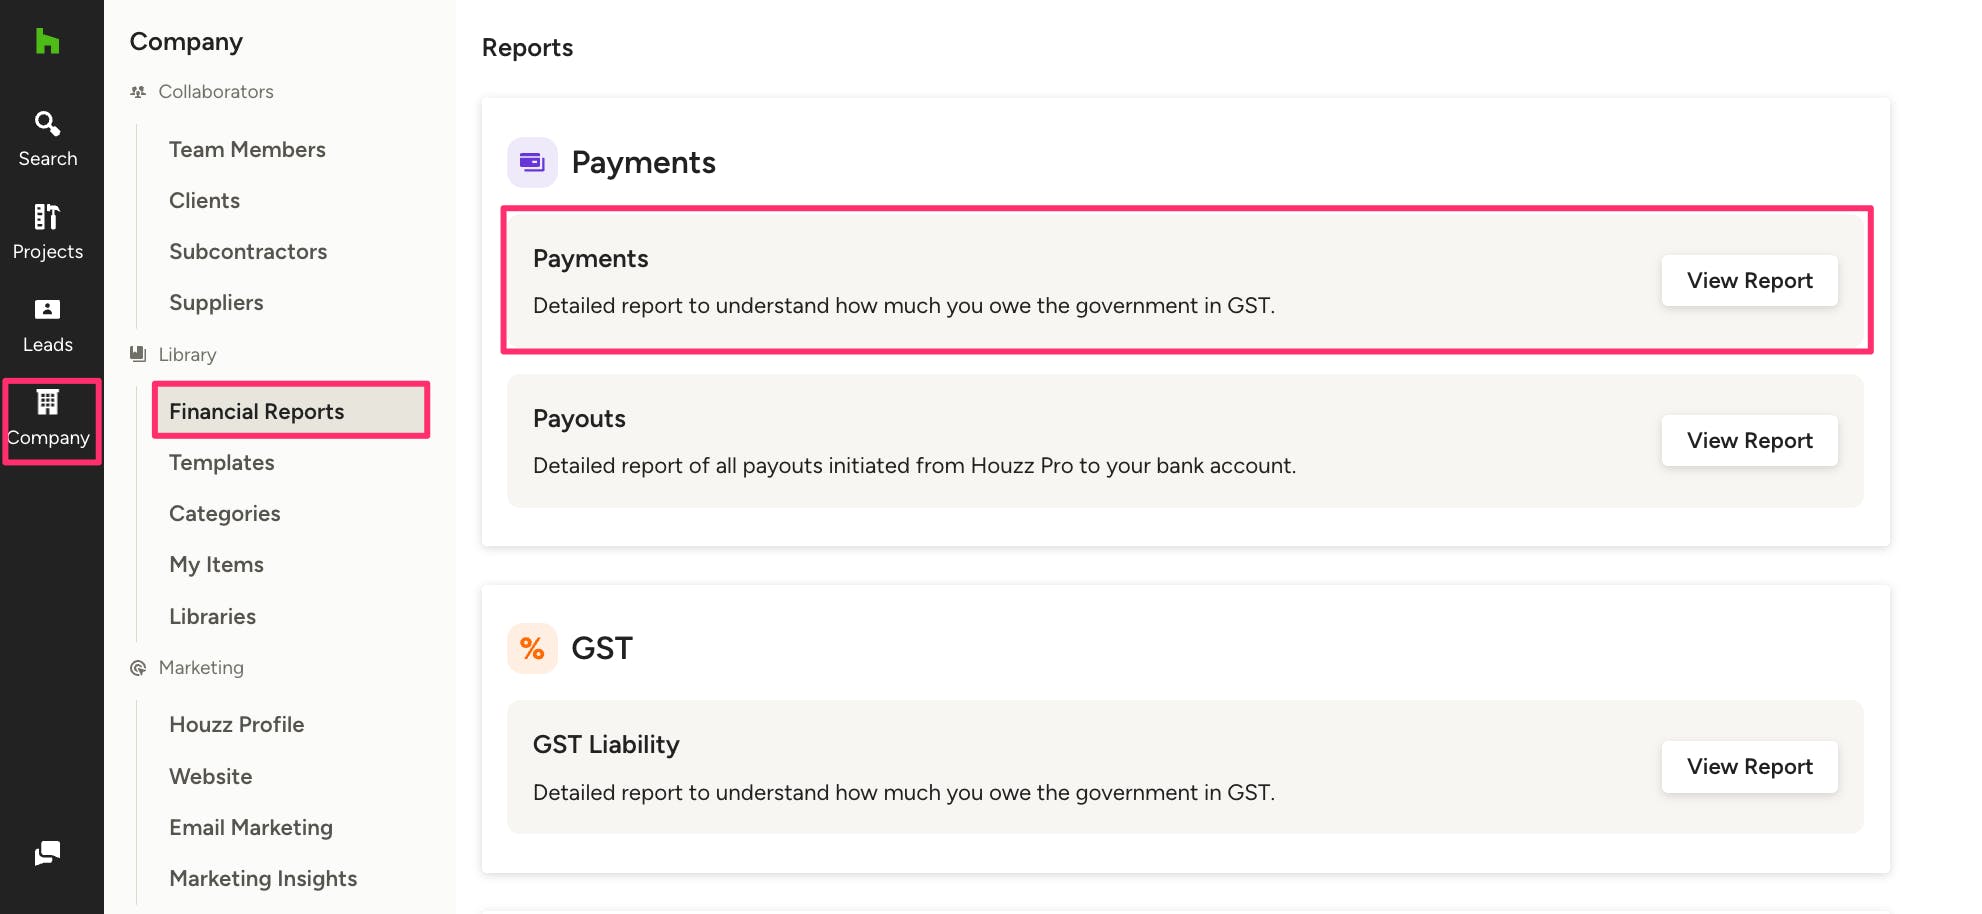Go to Subcontractors list
The width and height of the screenshot is (1982, 914).
(248, 252)
